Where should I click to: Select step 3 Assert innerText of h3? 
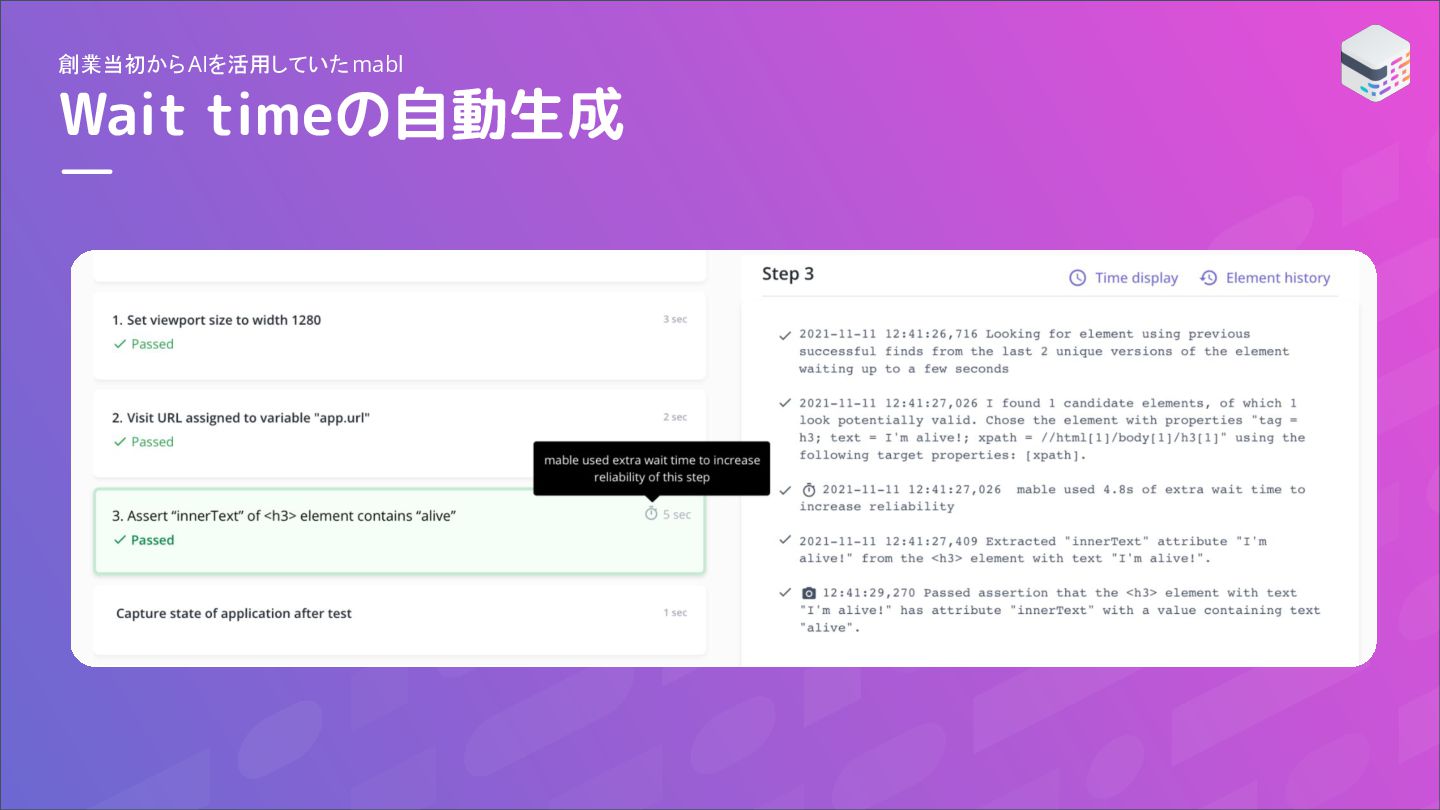tap(399, 531)
